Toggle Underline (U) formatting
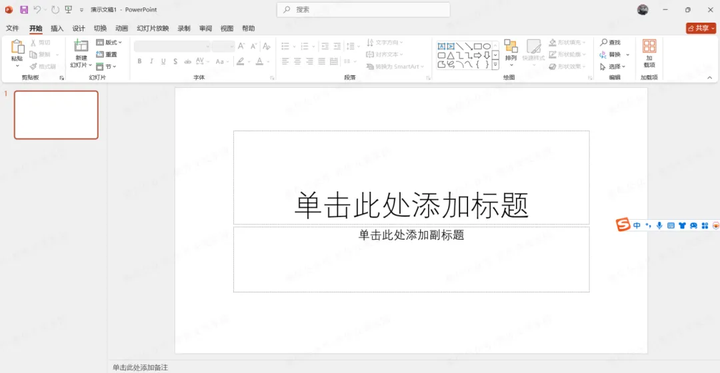 pyautogui.click(x=163, y=61)
